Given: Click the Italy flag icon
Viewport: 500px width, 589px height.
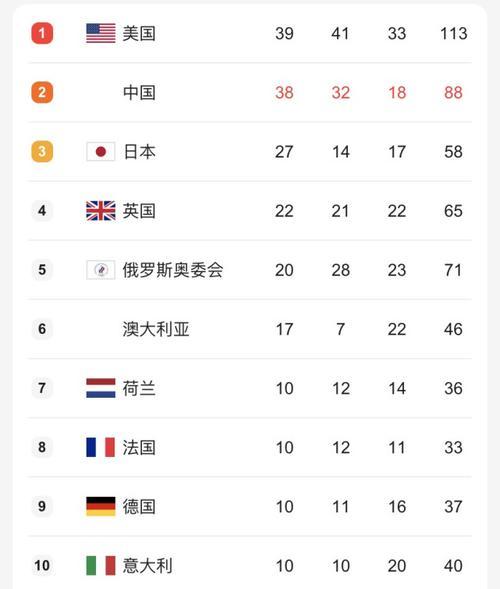Looking at the screenshot, I should [101, 565].
